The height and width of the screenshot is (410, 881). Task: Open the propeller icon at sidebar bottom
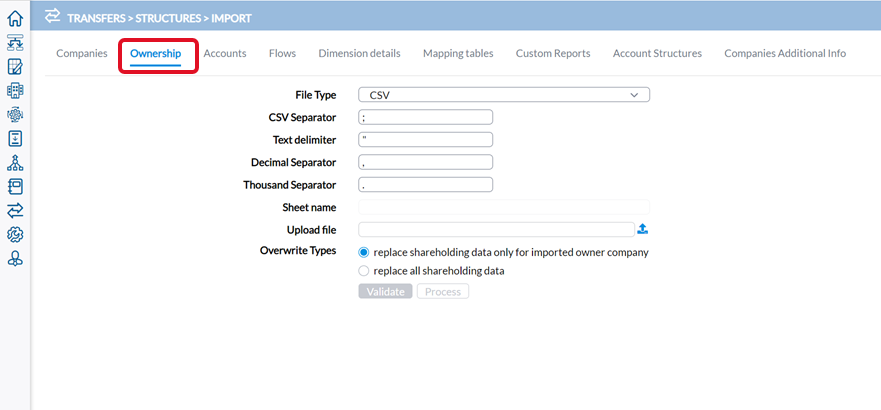(15, 258)
